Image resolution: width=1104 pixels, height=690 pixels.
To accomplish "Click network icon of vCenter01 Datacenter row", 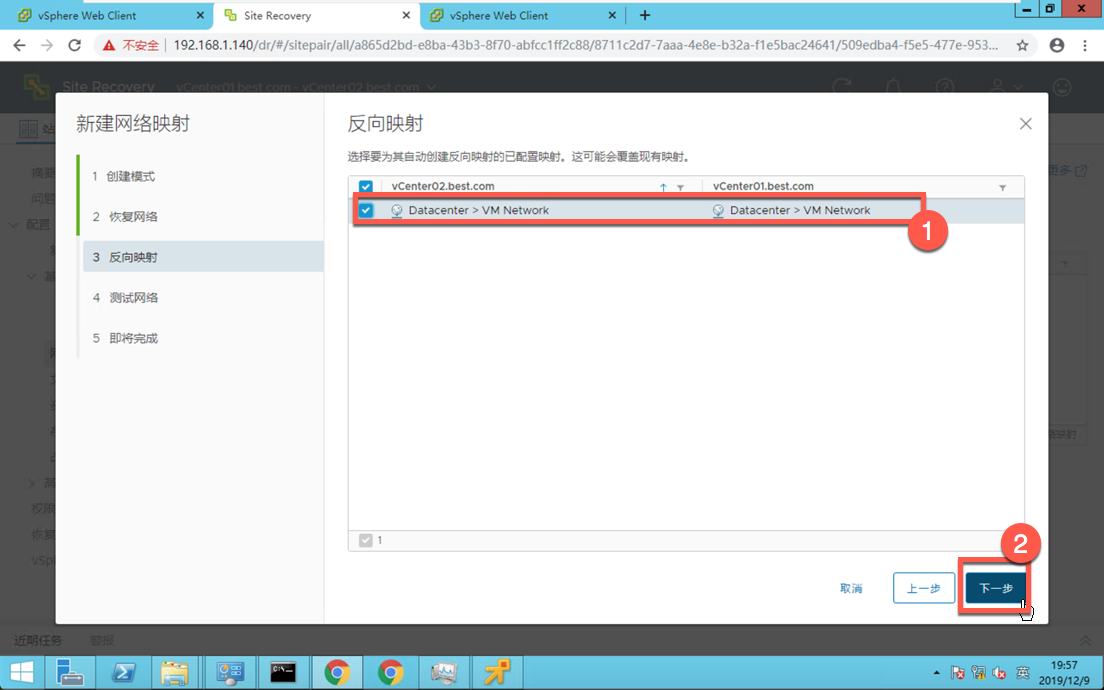I will pos(718,211).
